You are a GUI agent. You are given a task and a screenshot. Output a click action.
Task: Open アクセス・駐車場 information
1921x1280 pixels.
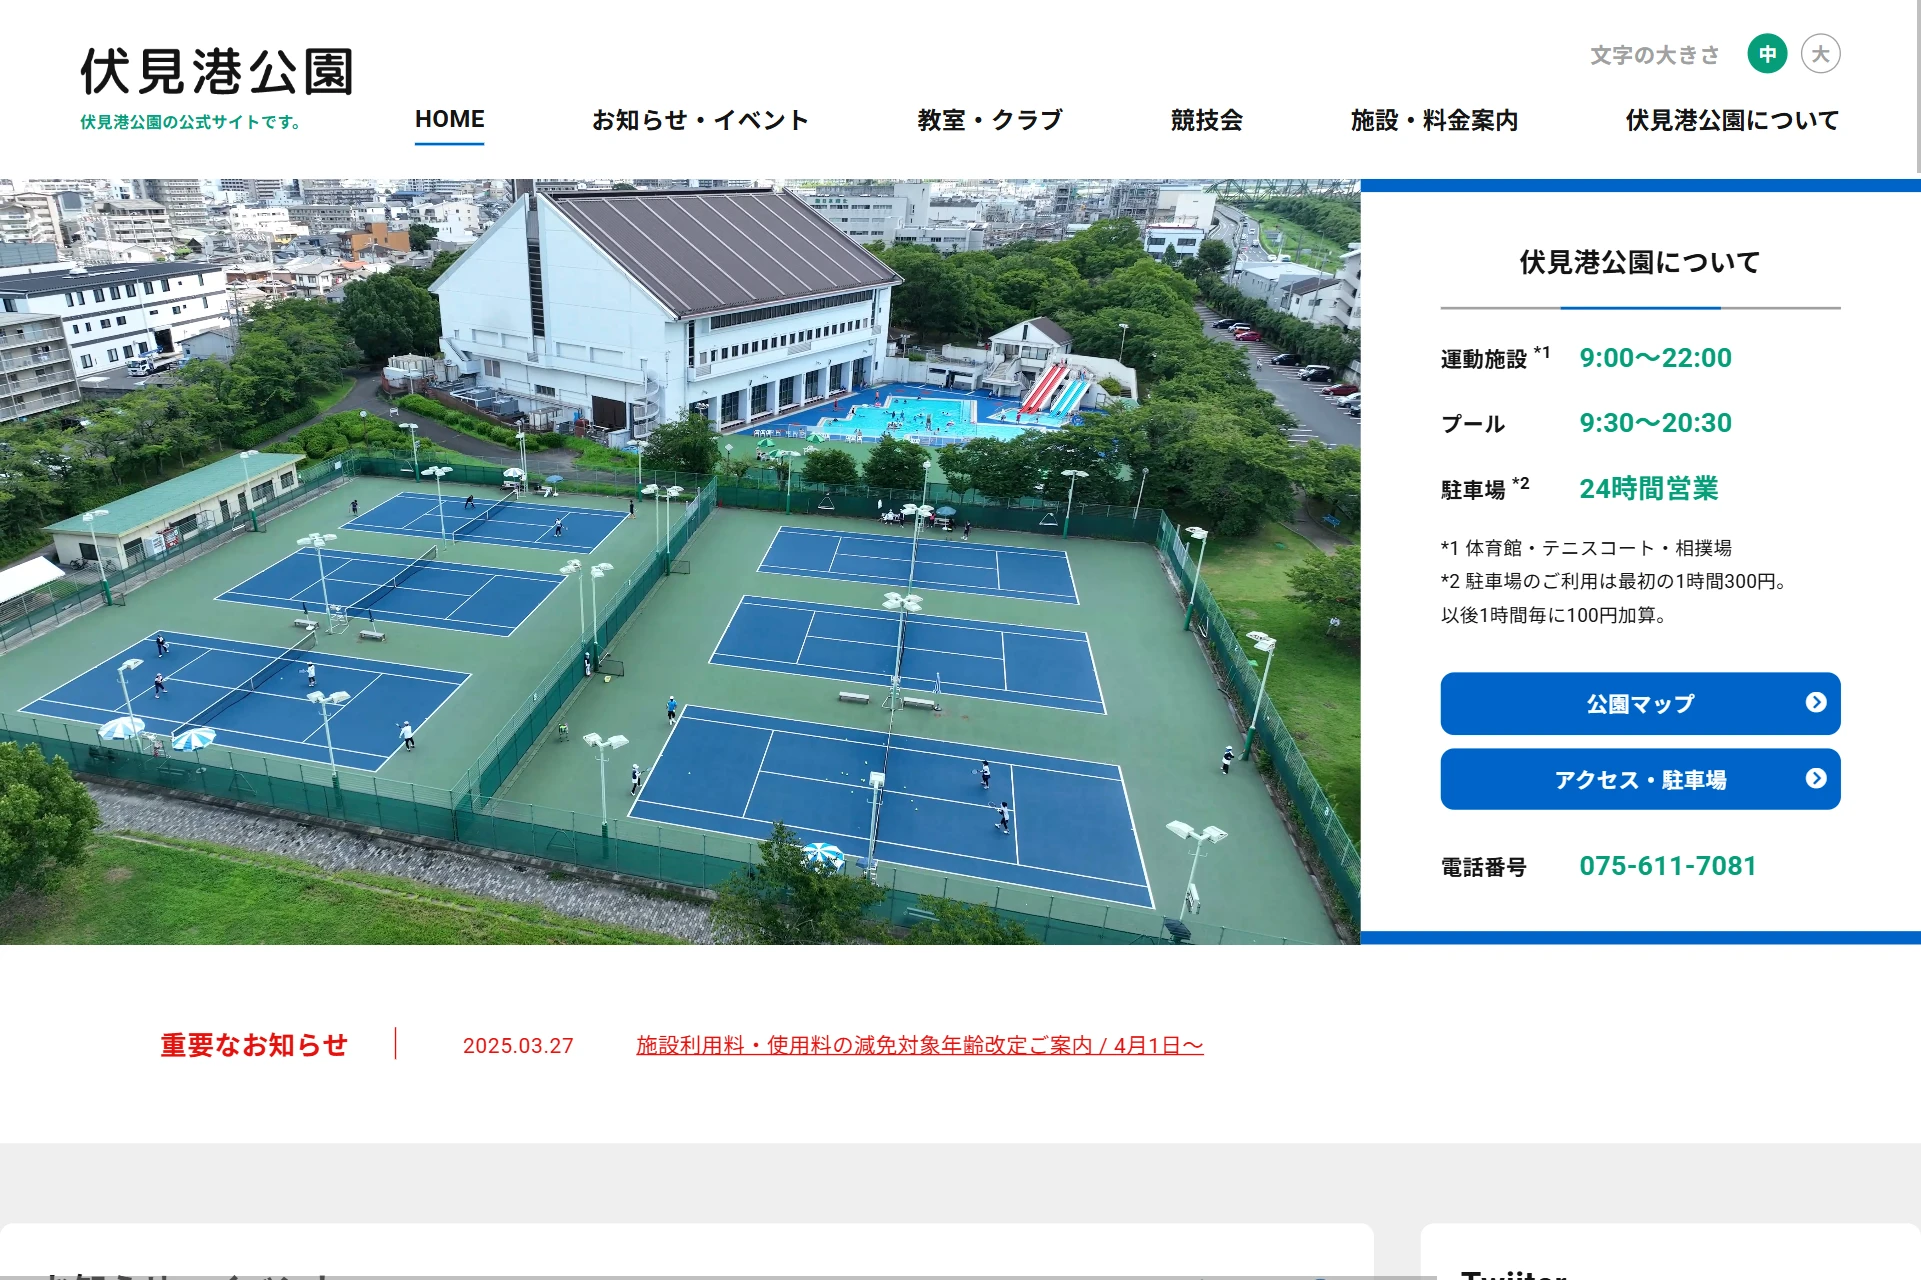1640,779
